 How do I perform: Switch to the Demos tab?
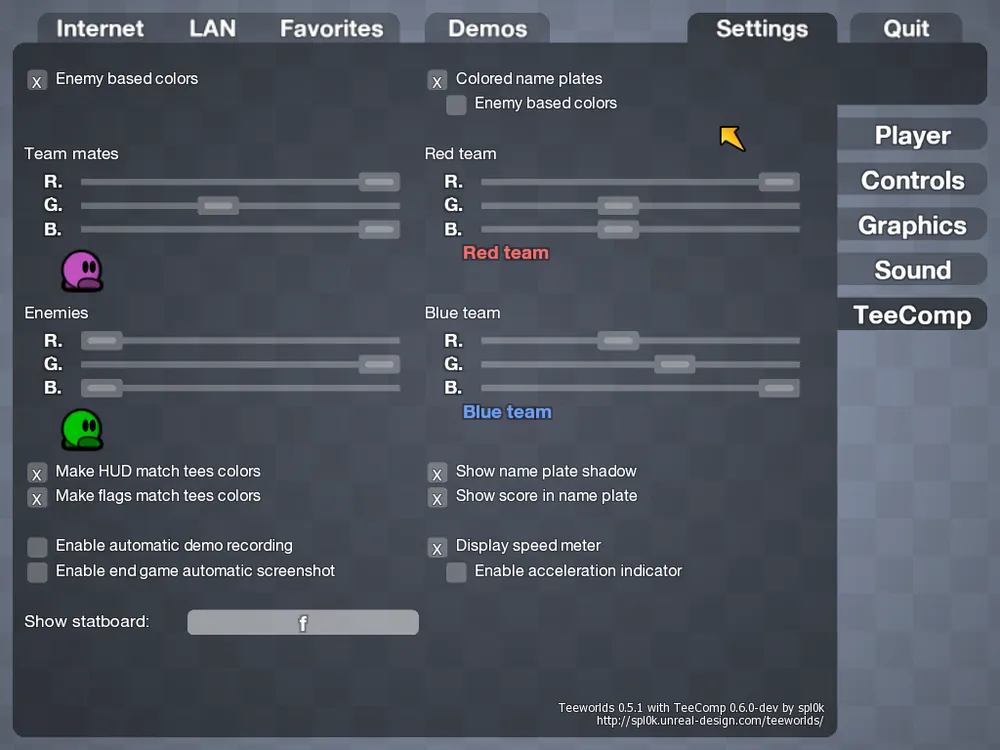point(487,29)
